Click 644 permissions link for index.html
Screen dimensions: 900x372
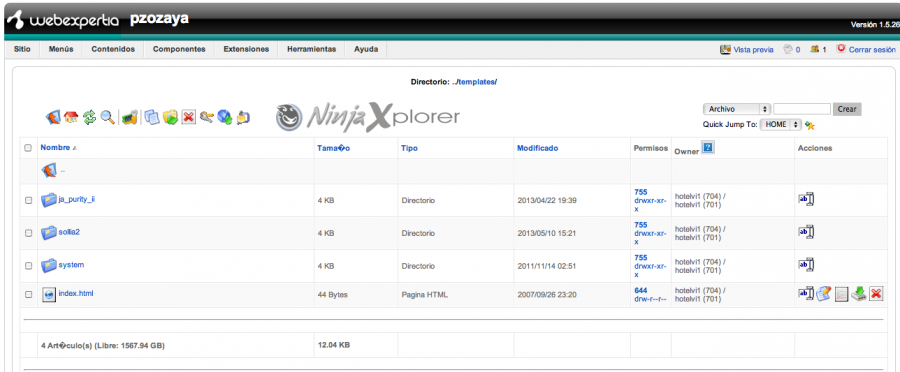(x=641, y=290)
